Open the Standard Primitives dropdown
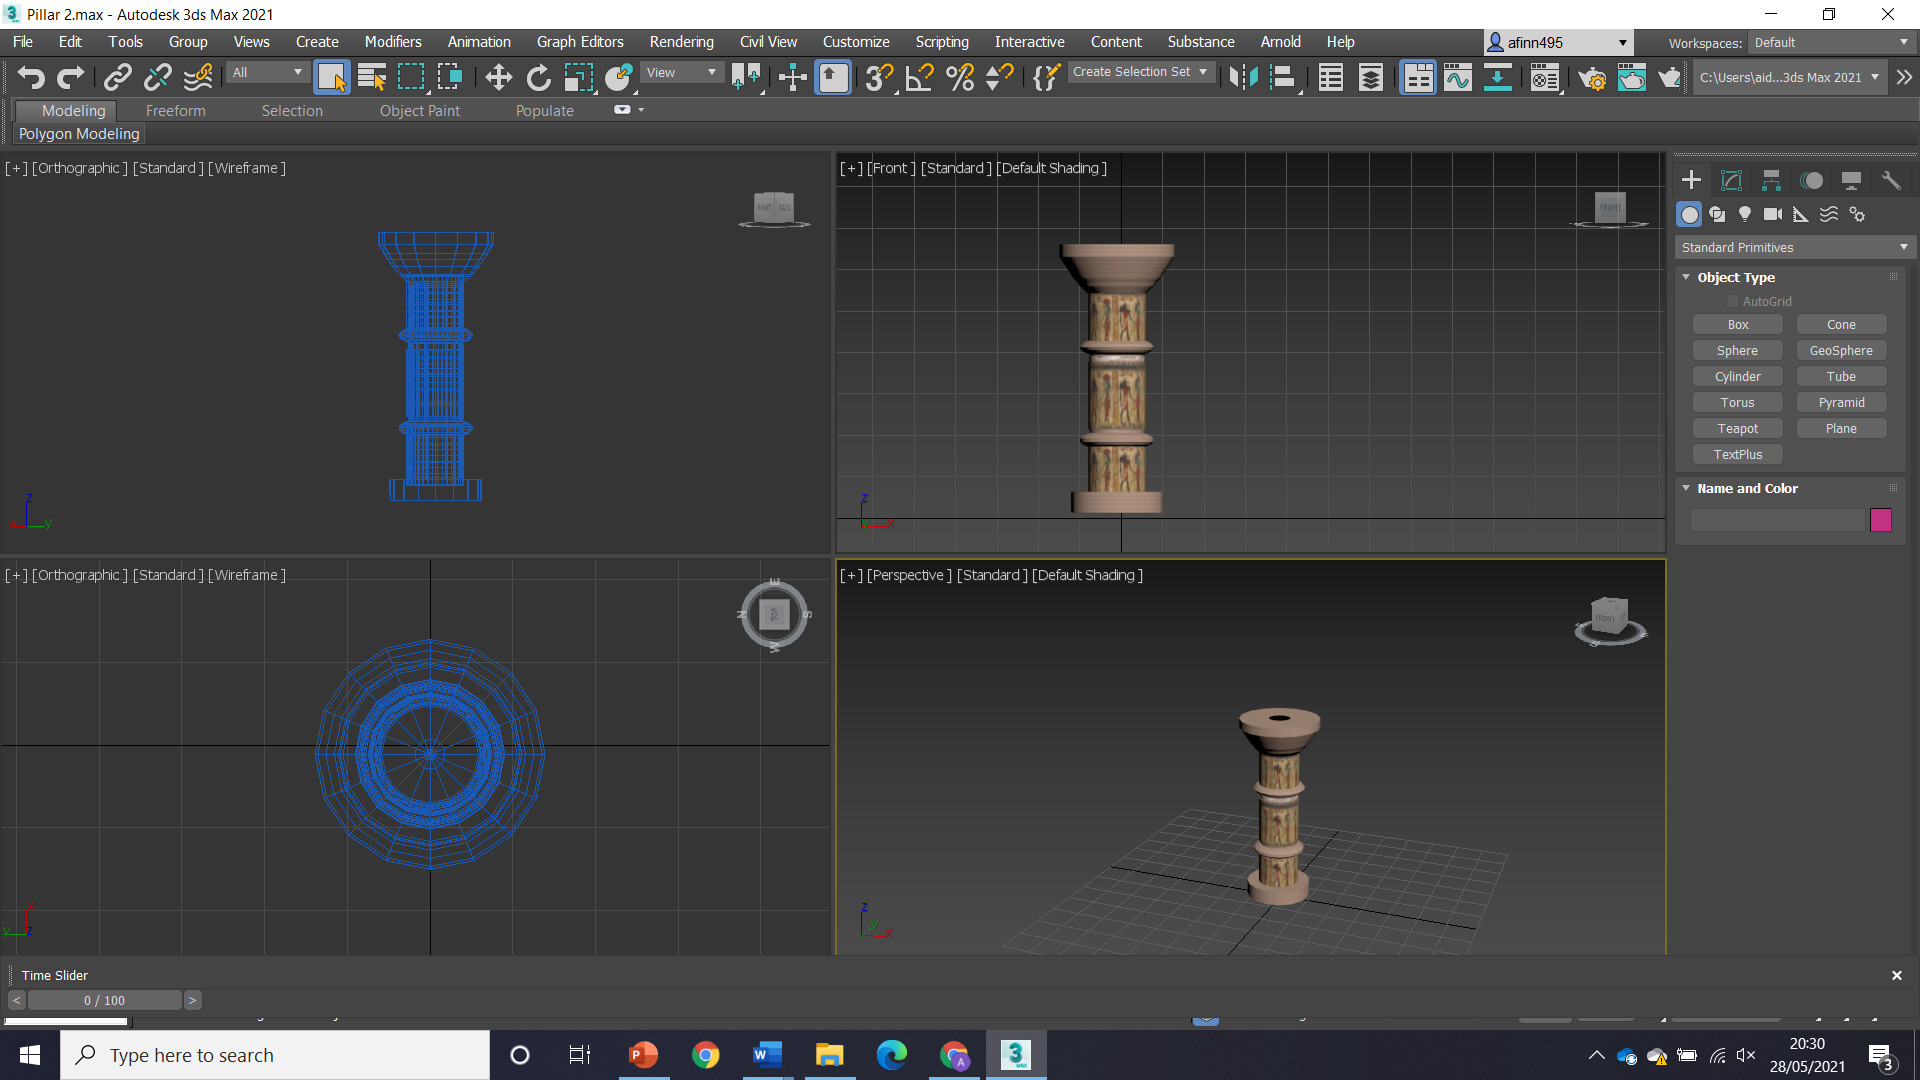Viewport: 1920px width, 1080px height. (1793, 247)
